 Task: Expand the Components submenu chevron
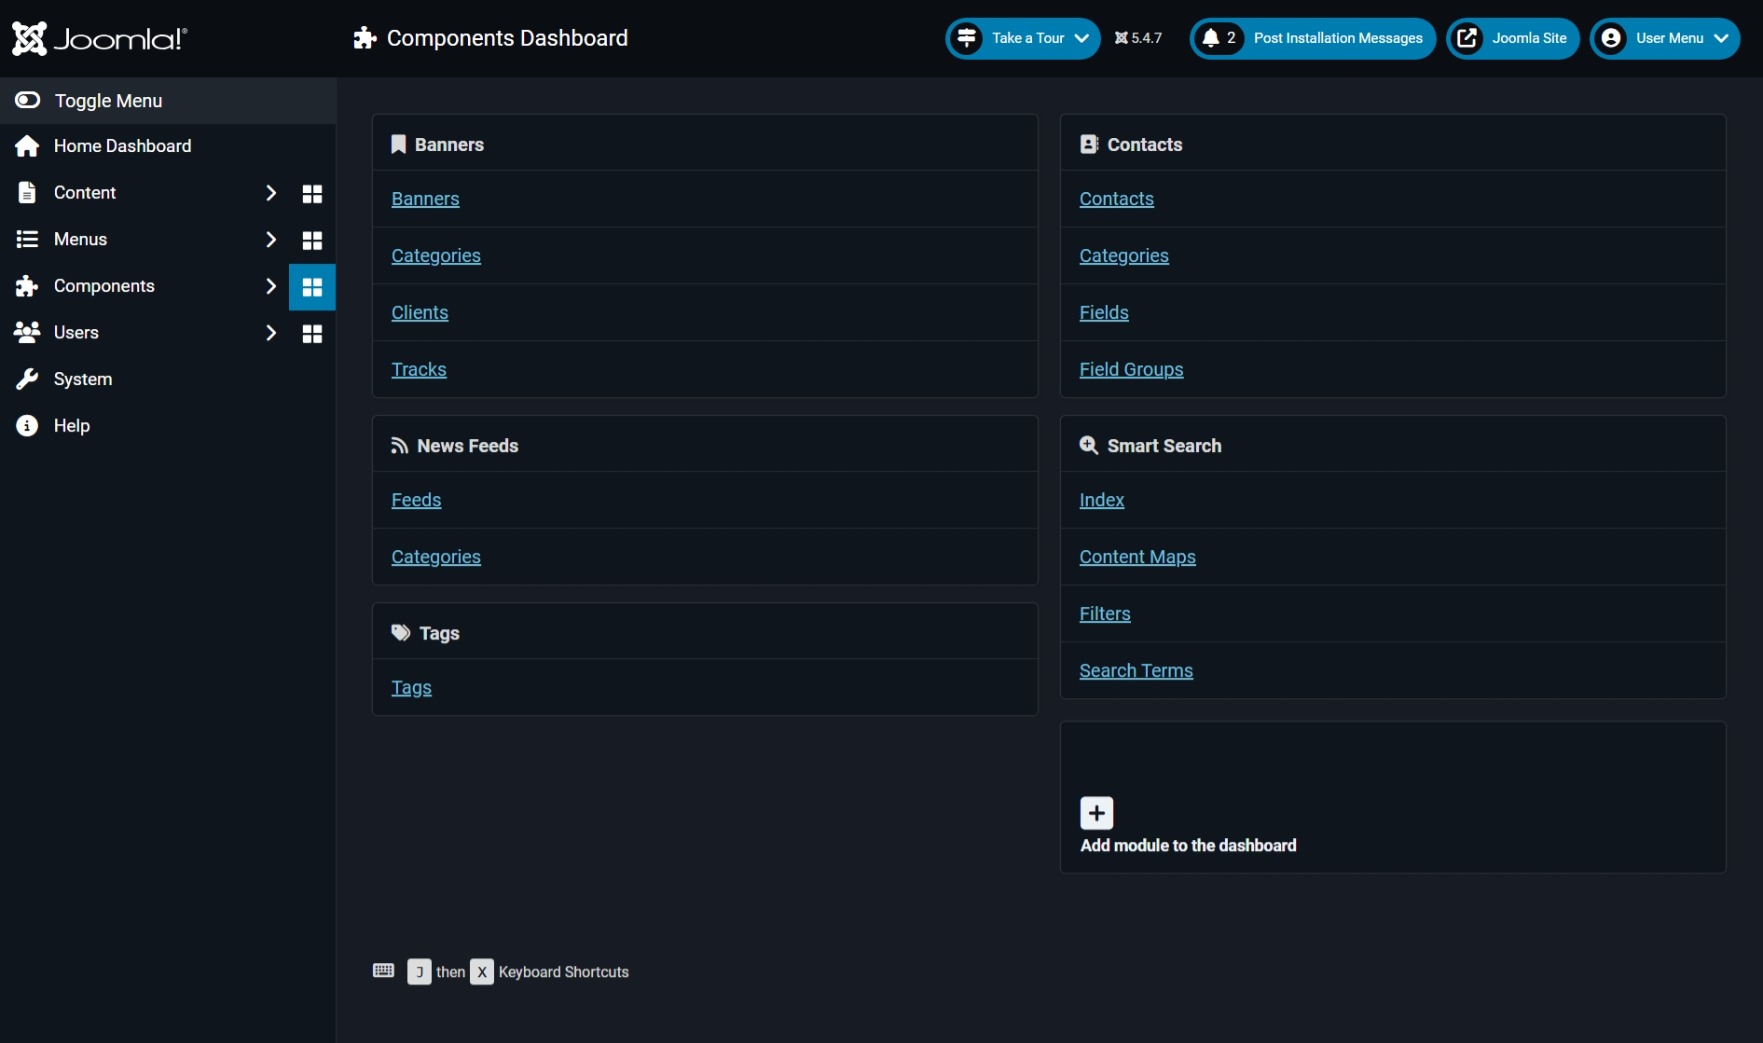point(270,286)
